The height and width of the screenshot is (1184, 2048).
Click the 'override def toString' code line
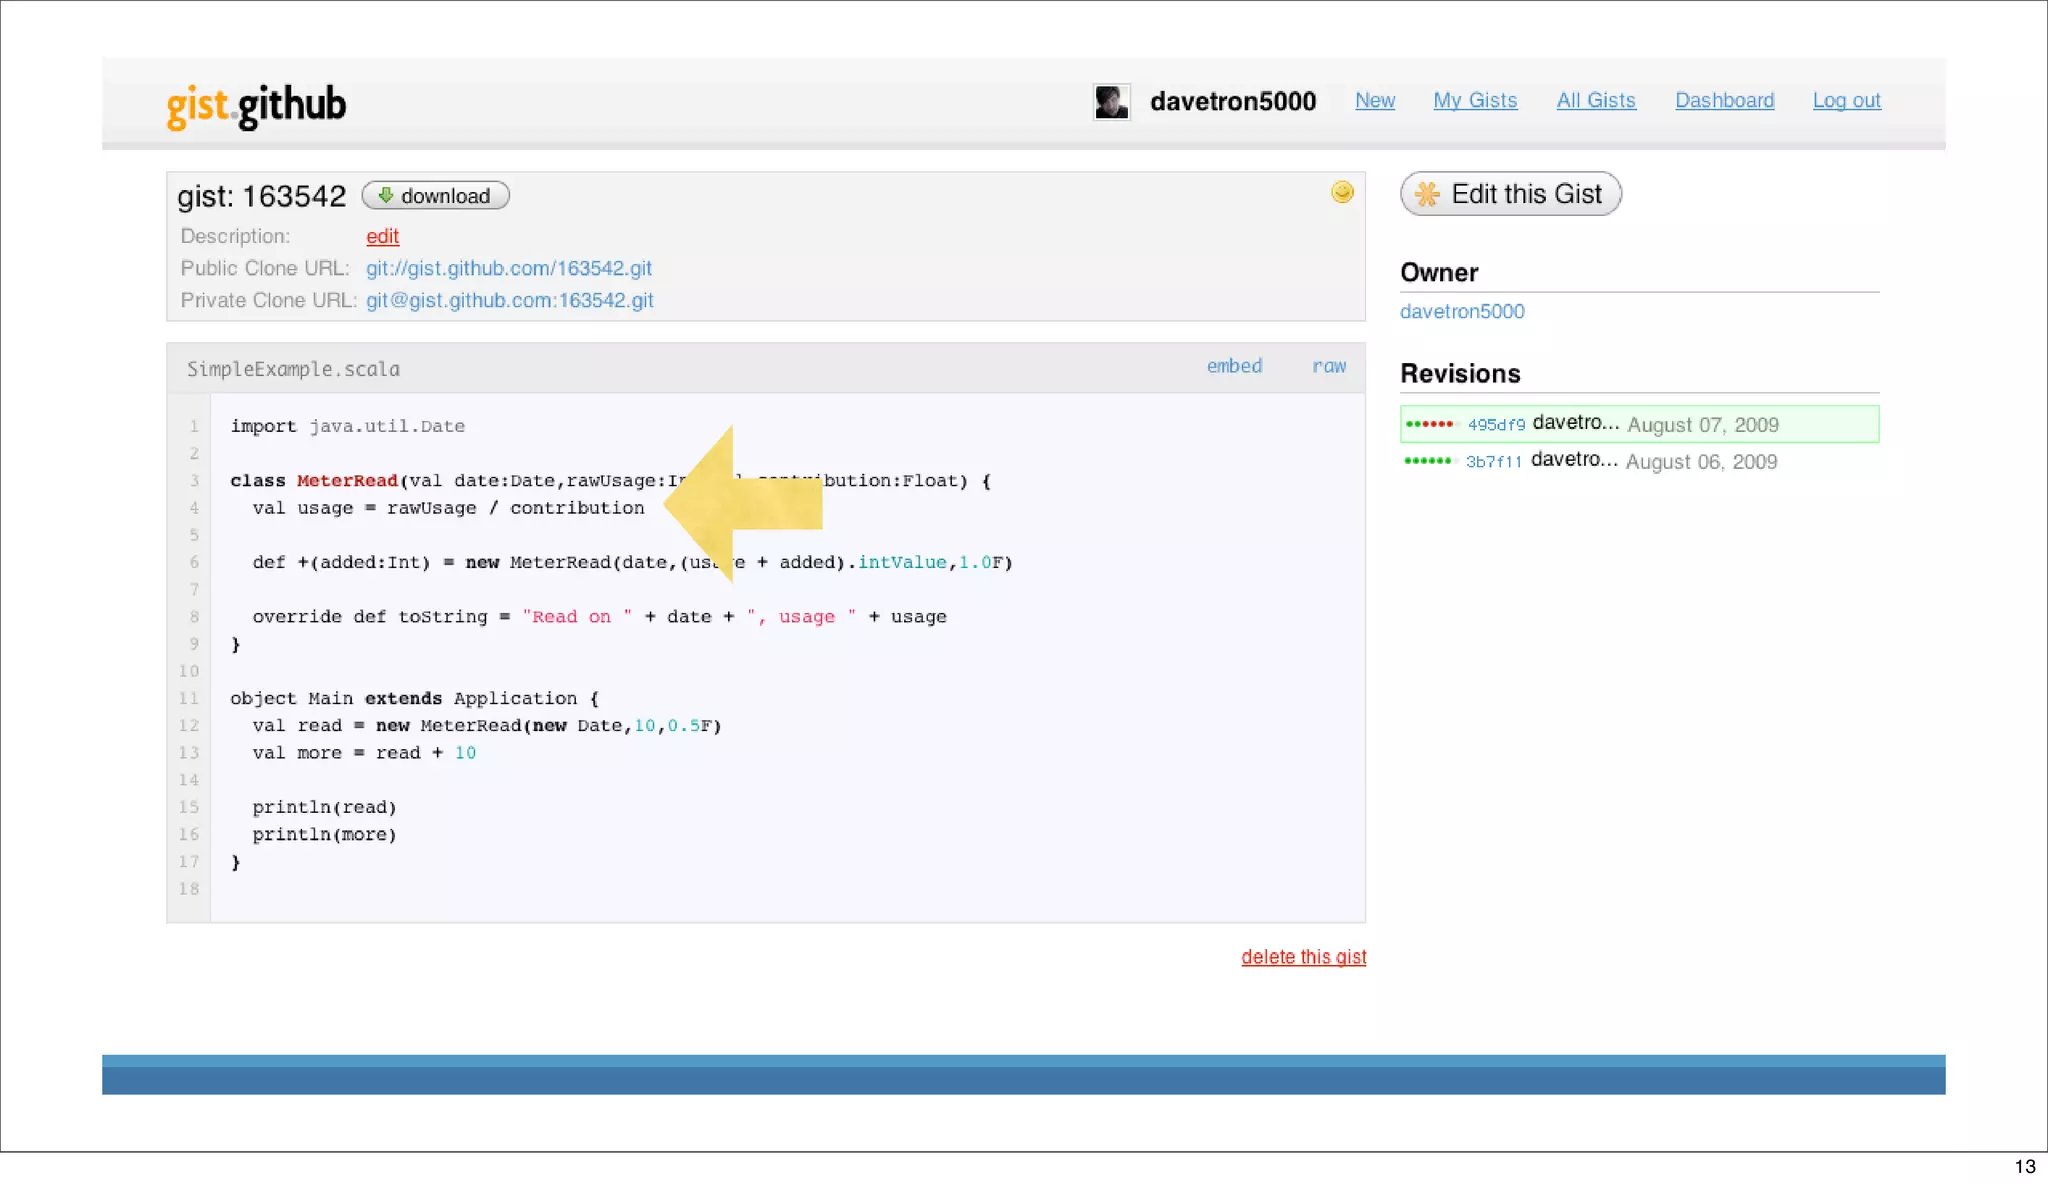point(599,617)
